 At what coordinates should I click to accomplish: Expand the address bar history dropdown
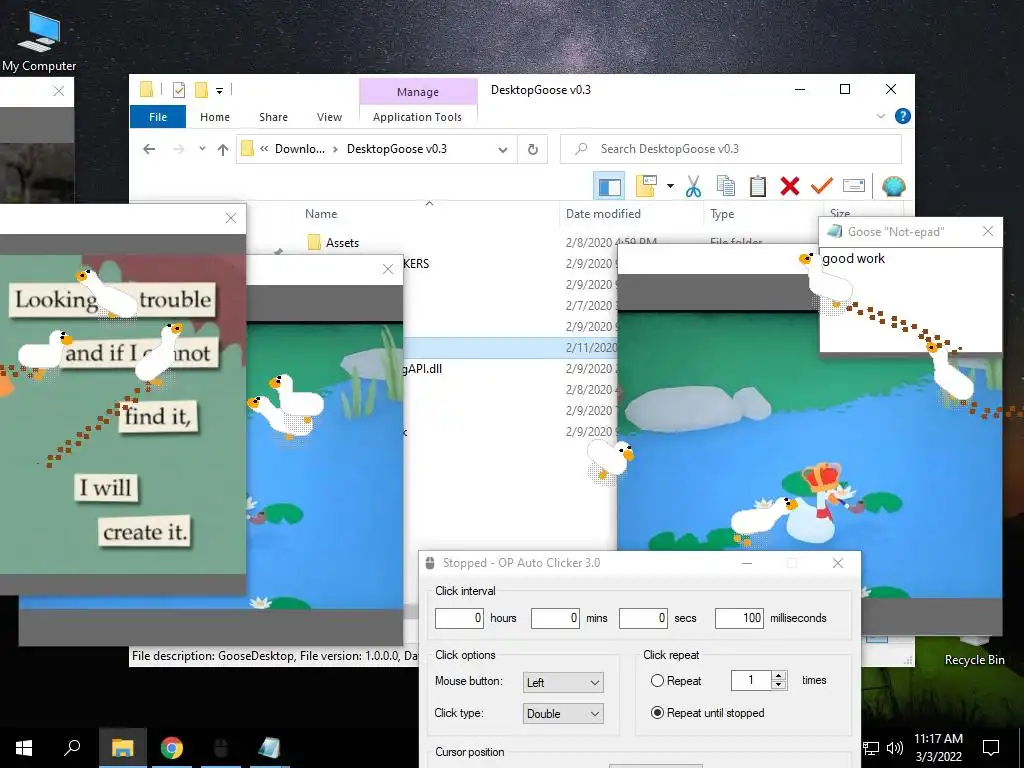(x=503, y=150)
